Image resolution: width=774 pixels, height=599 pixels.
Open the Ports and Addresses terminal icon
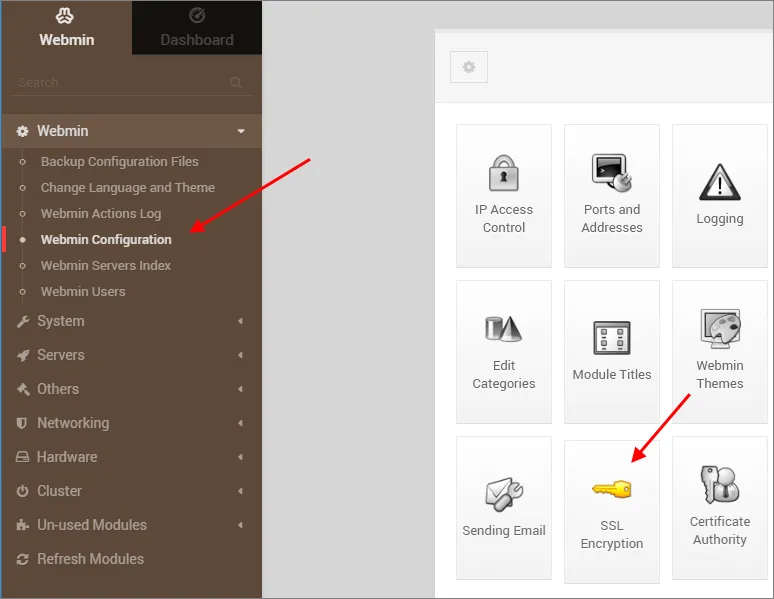tap(612, 173)
